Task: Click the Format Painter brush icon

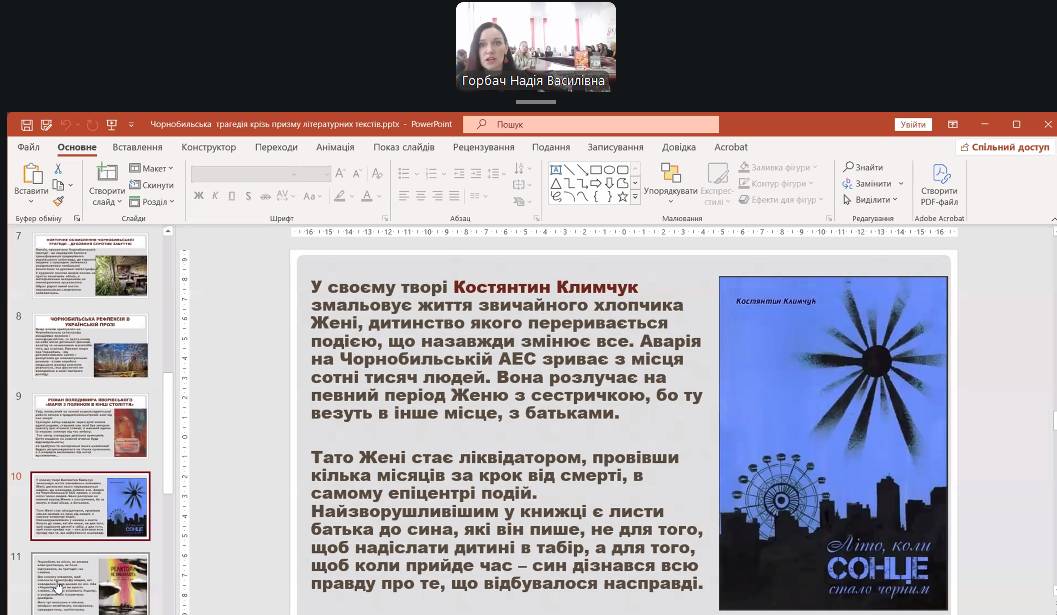Action: coord(58,201)
